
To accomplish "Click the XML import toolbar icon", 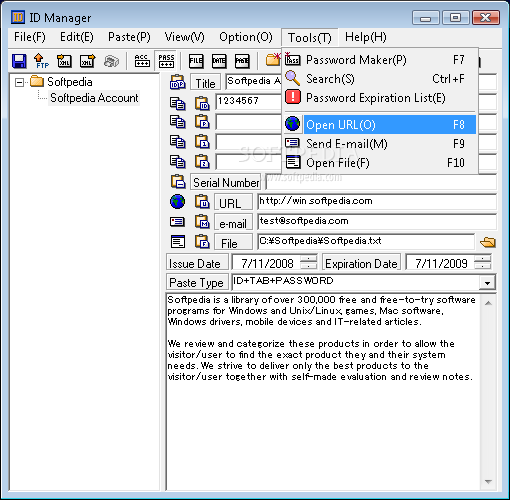I will pos(64,61).
